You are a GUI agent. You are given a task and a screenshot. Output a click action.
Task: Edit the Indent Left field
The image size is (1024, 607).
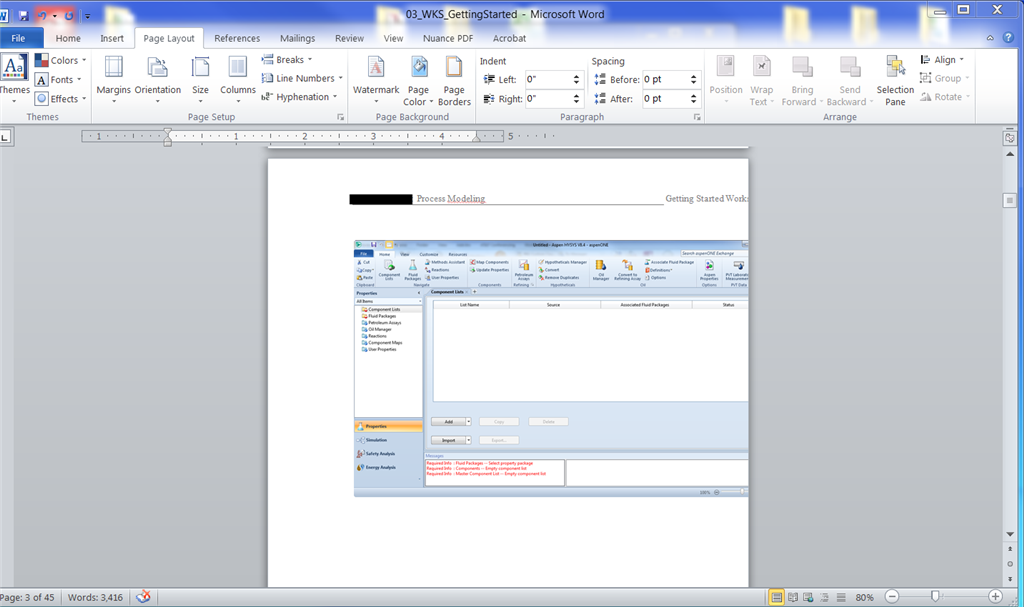(547, 79)
